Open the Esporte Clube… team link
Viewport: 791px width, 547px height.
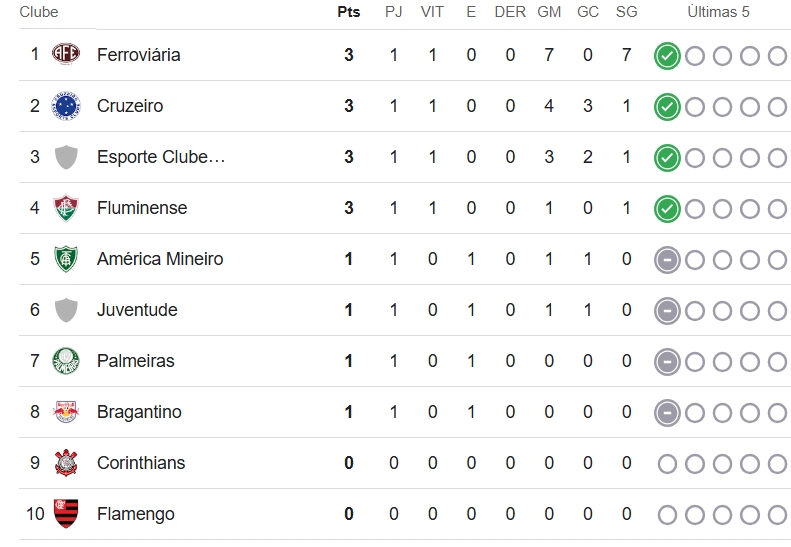161,157
